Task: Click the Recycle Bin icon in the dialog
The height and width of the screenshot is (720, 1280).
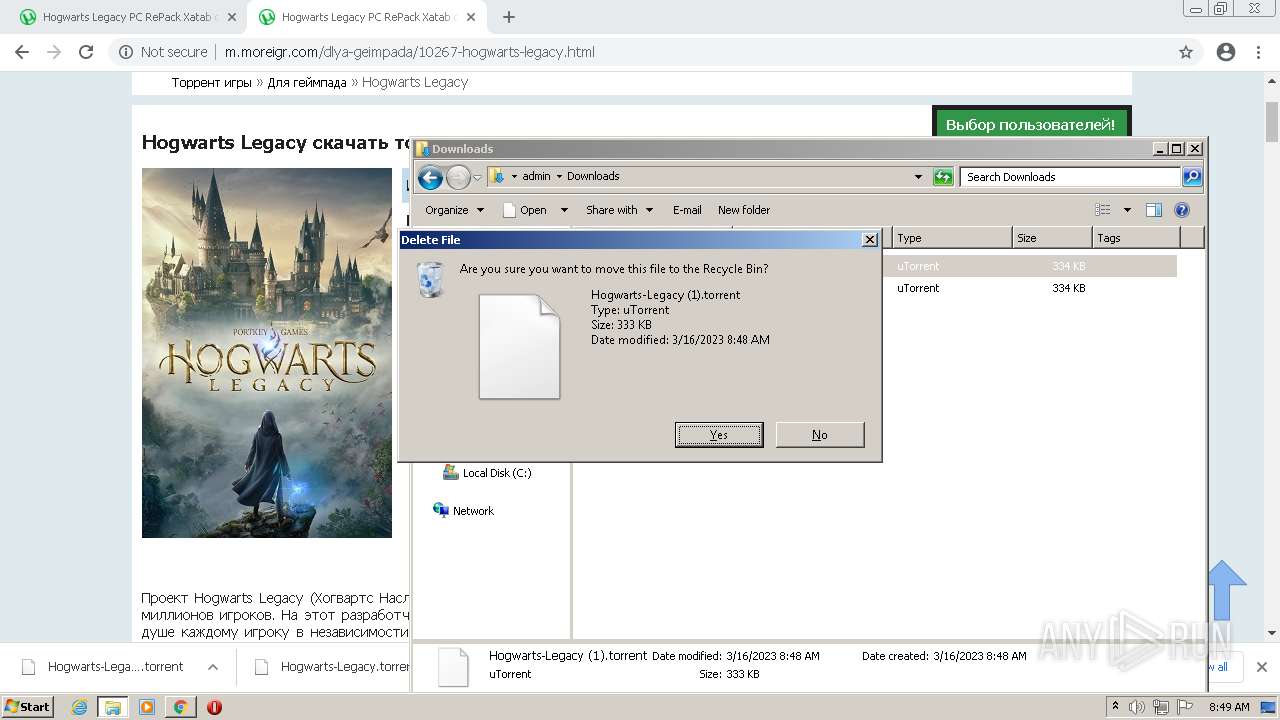Action: (430, 279)
